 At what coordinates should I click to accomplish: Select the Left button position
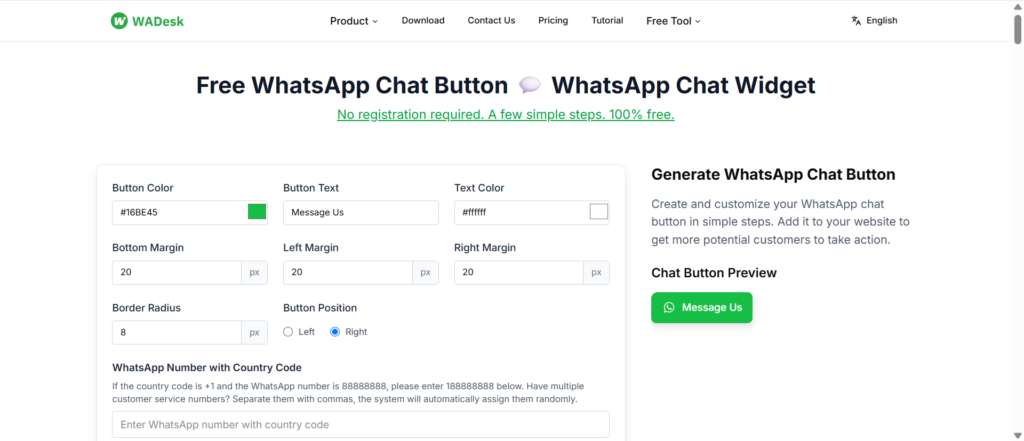point(288,332)
